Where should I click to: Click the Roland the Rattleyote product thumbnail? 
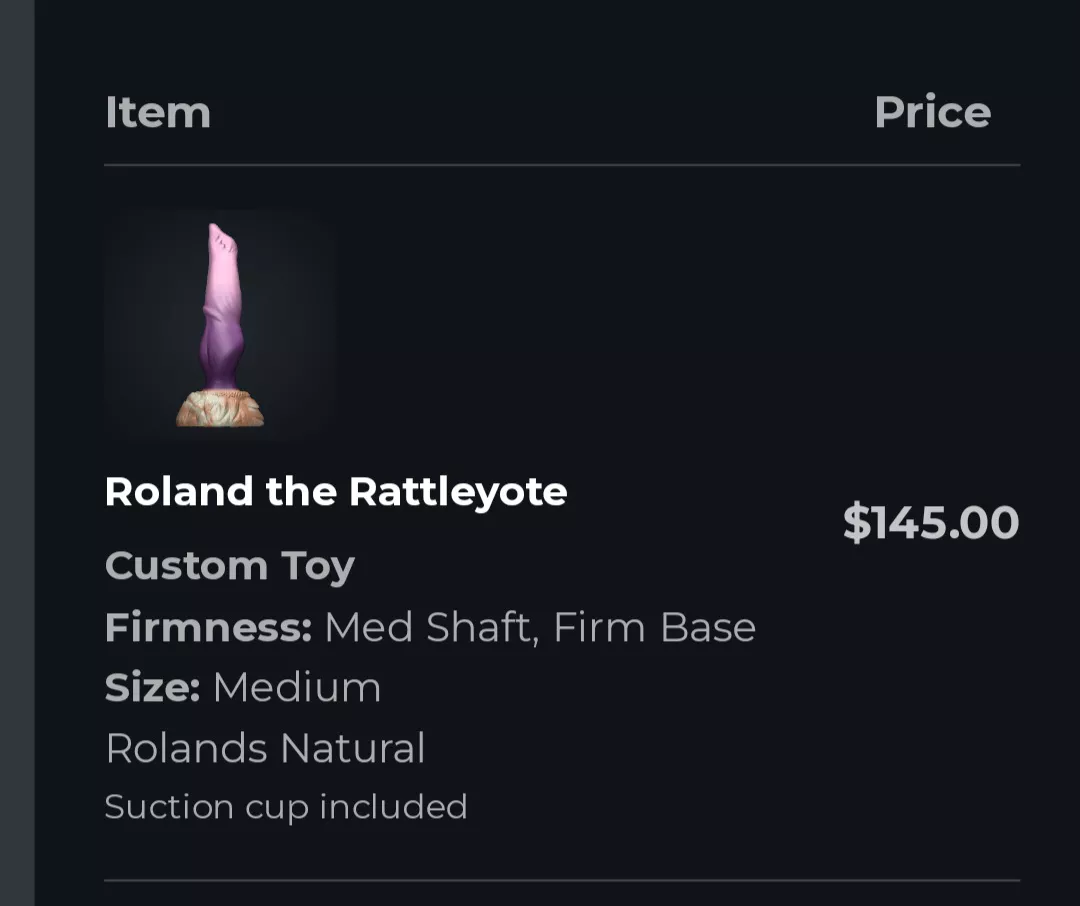click(x=220, y=325)
